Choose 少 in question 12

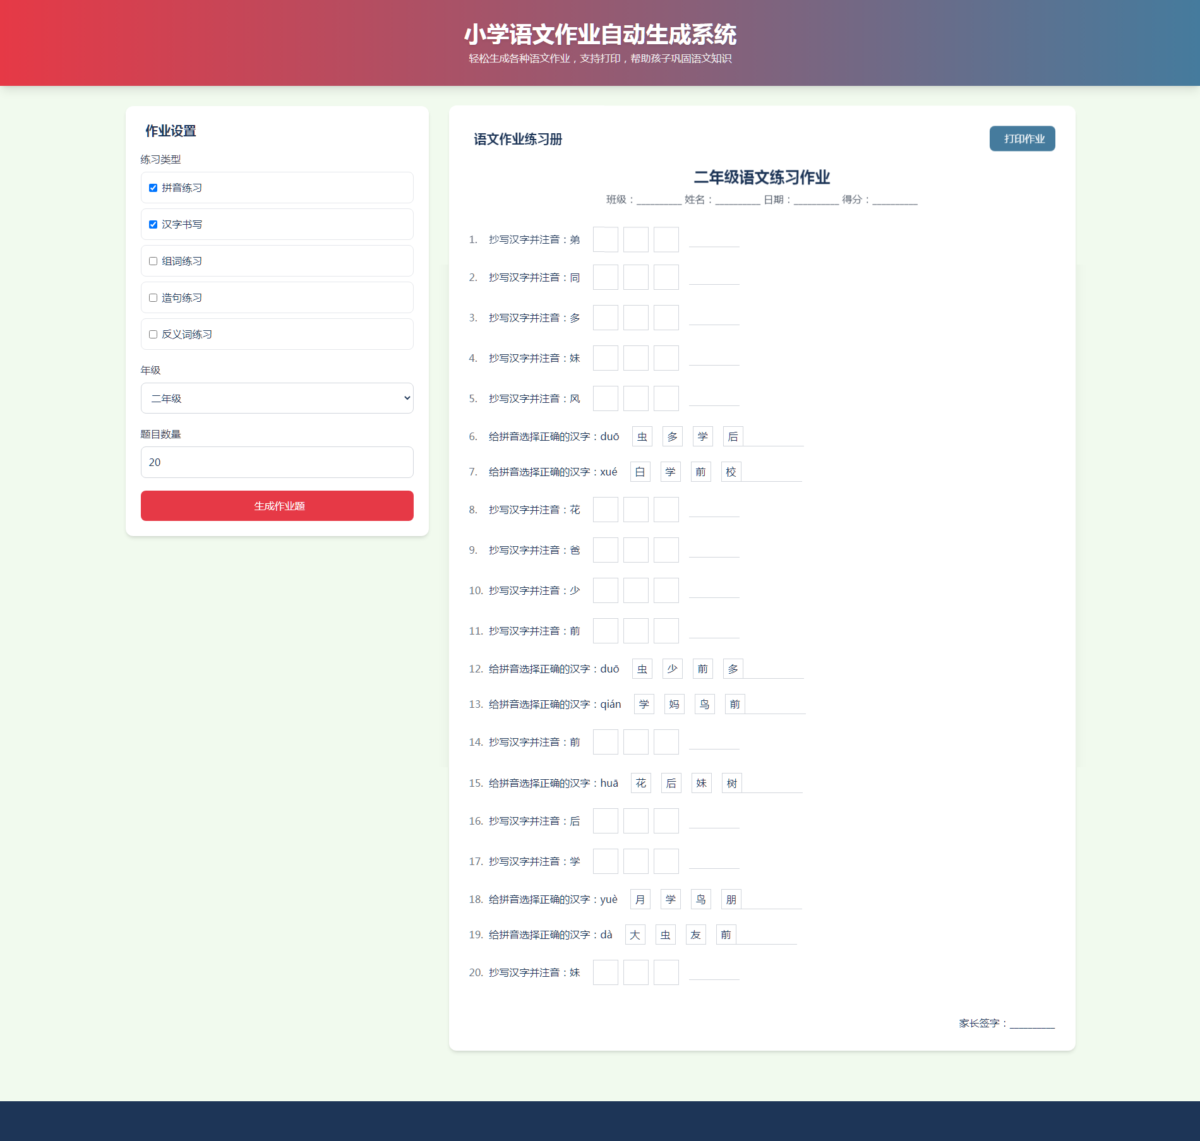(672, 669)
